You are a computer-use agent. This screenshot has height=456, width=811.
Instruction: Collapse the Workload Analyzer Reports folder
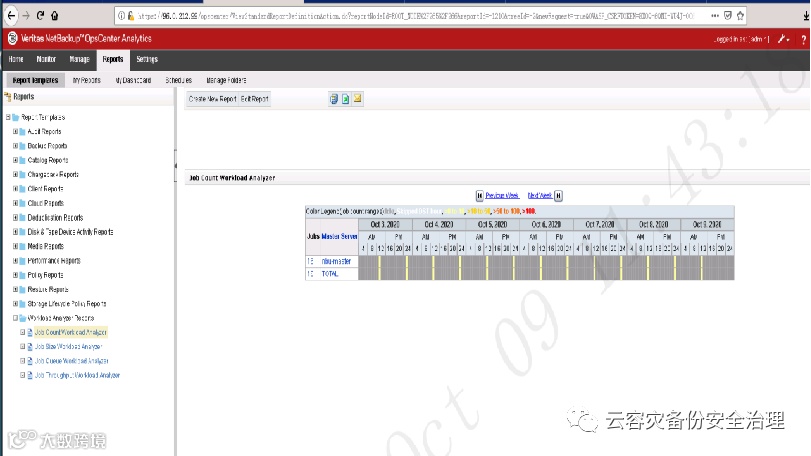click(16, 318)
